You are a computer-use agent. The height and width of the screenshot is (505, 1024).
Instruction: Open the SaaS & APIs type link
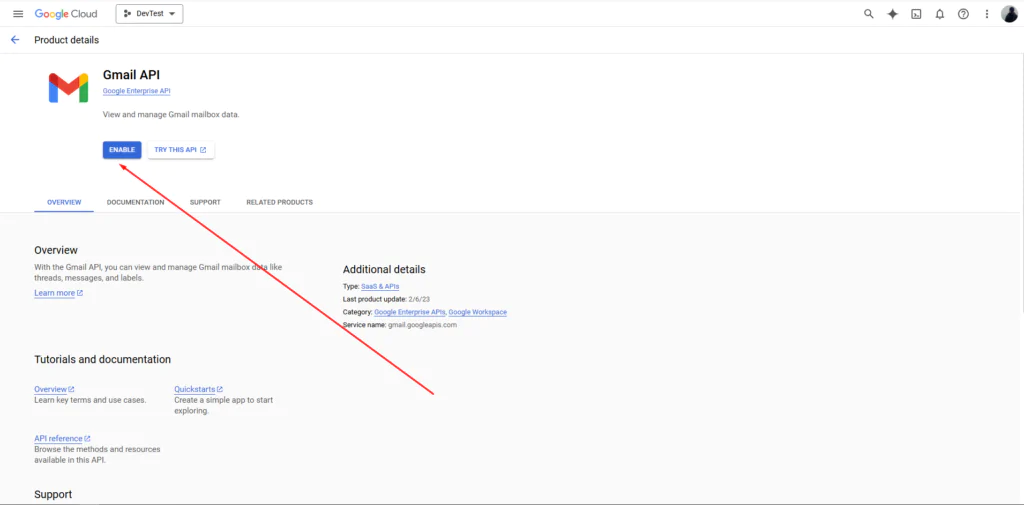(x=380, y=286)
